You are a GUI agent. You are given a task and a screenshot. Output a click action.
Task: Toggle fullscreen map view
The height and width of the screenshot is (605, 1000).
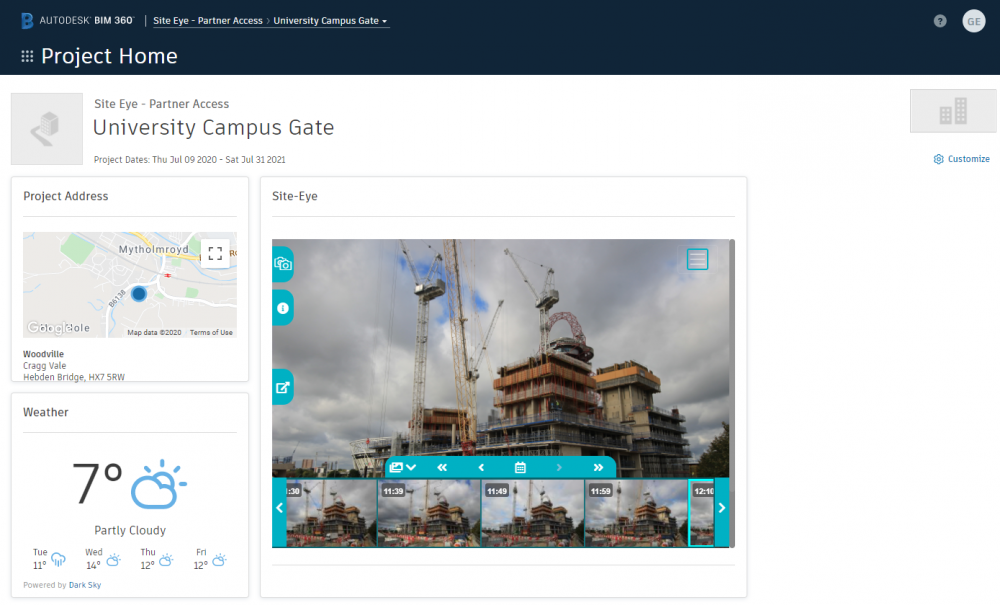point(215,253)
